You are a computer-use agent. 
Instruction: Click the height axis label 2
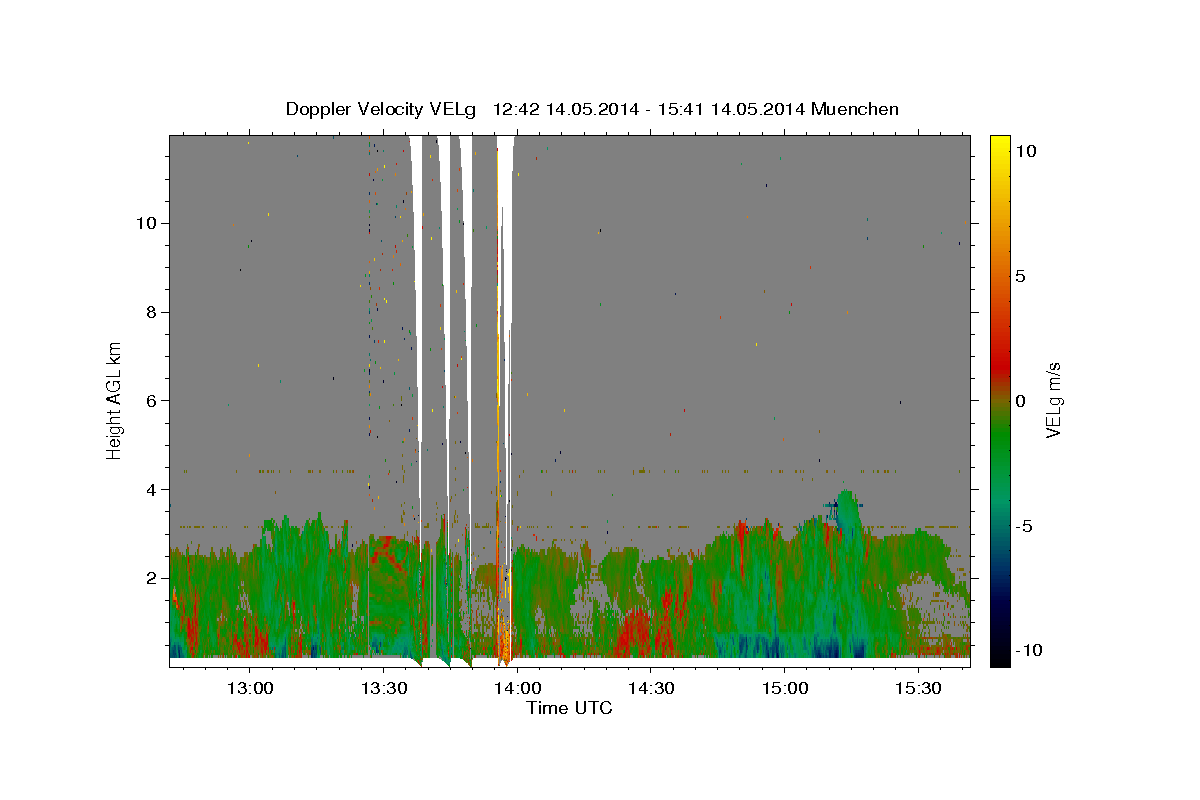tap(149, 578)
